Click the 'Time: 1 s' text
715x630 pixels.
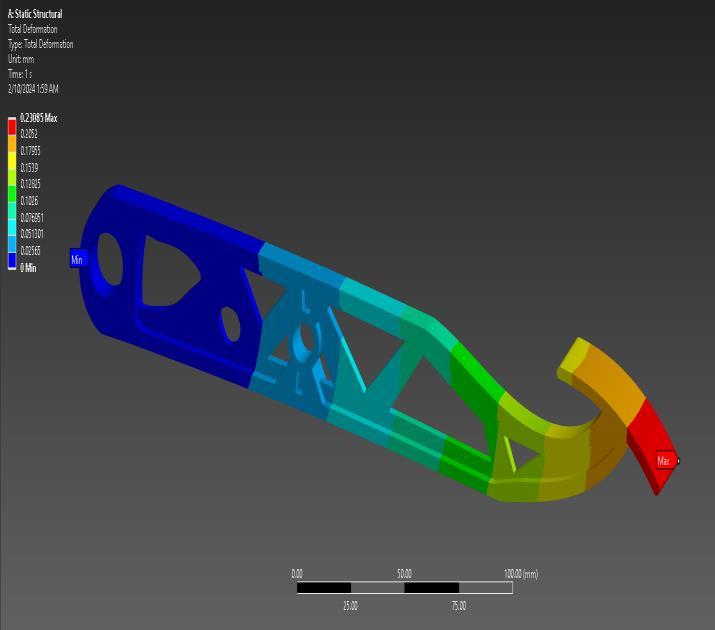20,74
